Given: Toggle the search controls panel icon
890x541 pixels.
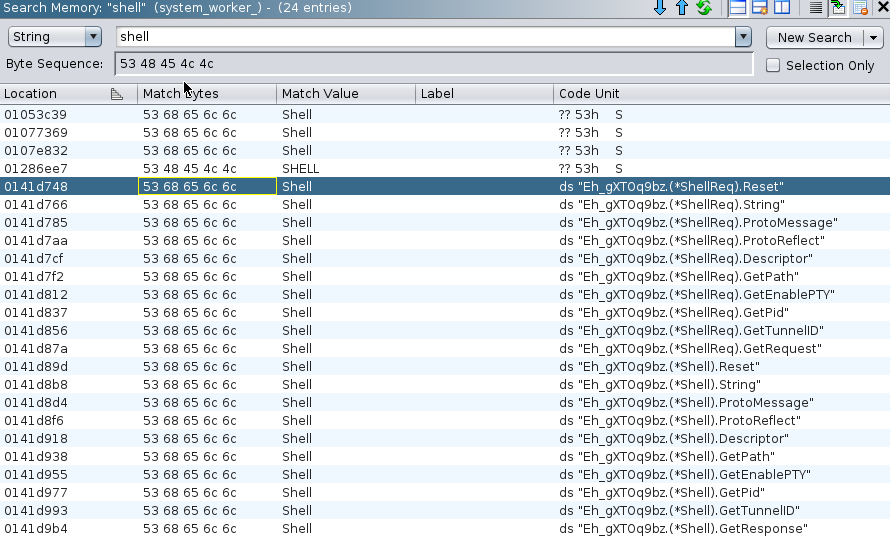Looking at the screenshot, I should 738,7.
